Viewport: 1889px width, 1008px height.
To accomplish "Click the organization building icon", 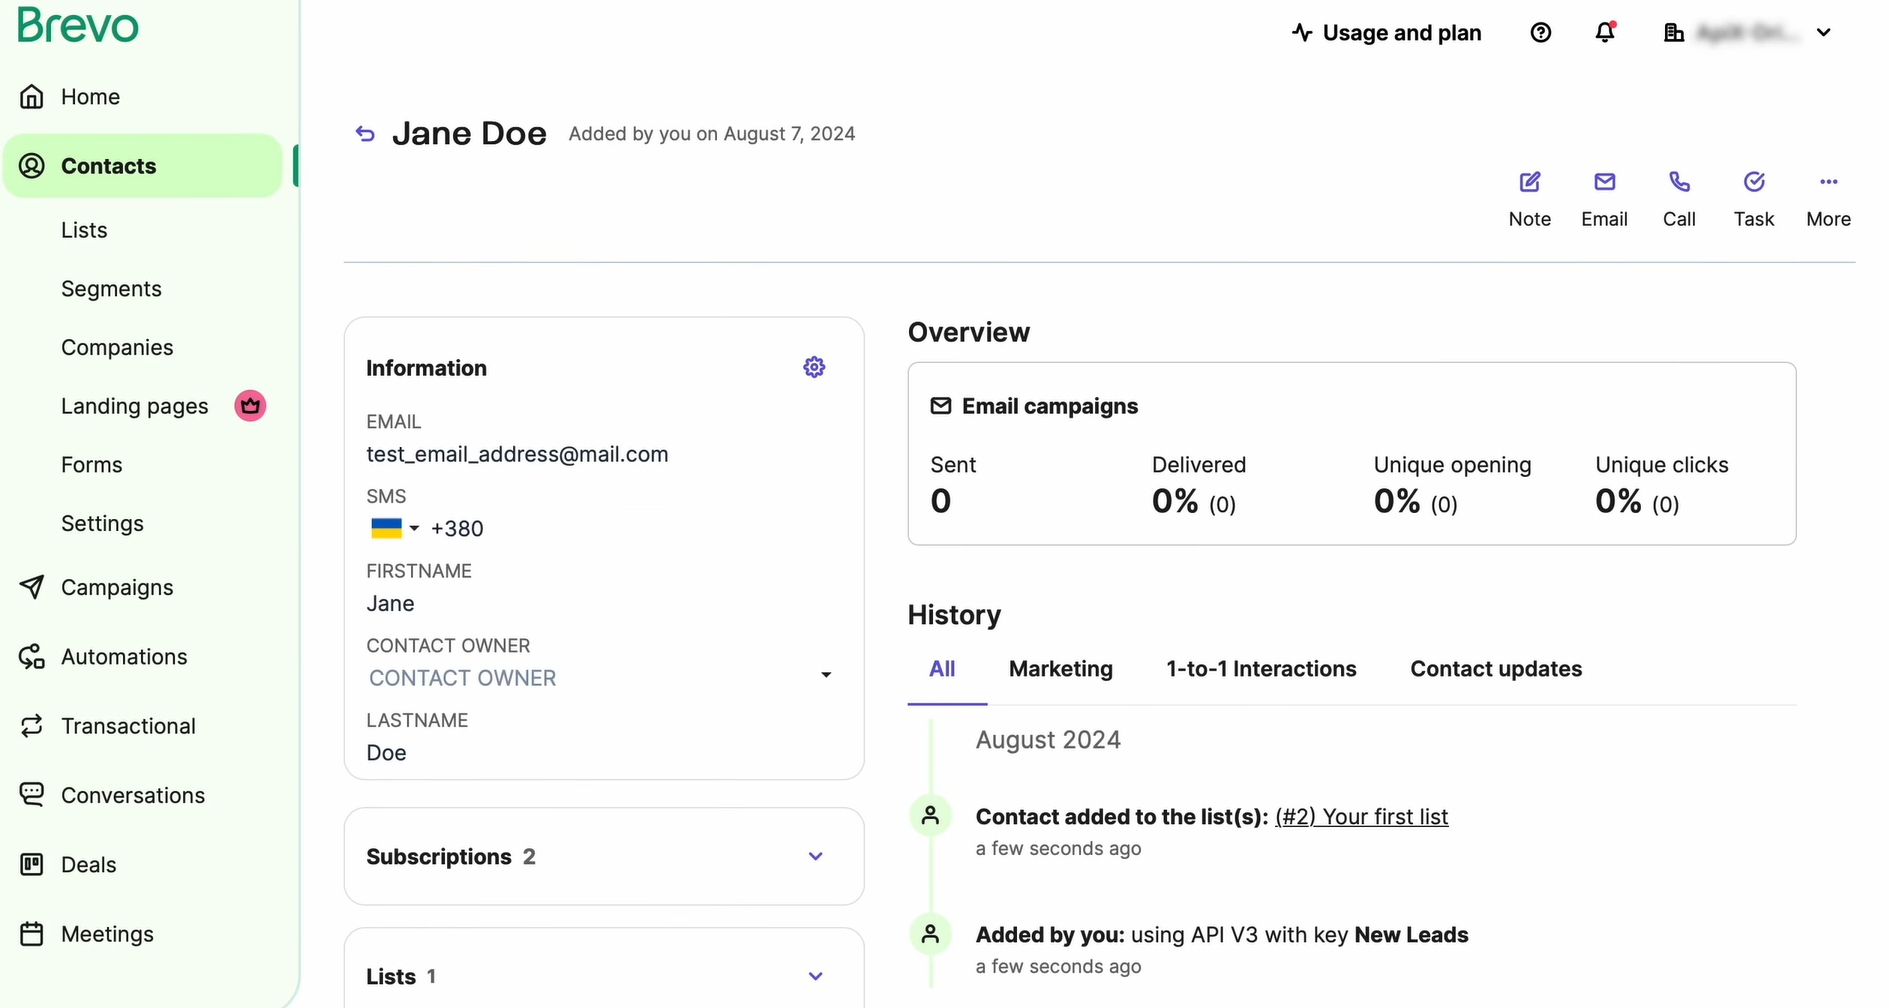I will (1674, 33).
